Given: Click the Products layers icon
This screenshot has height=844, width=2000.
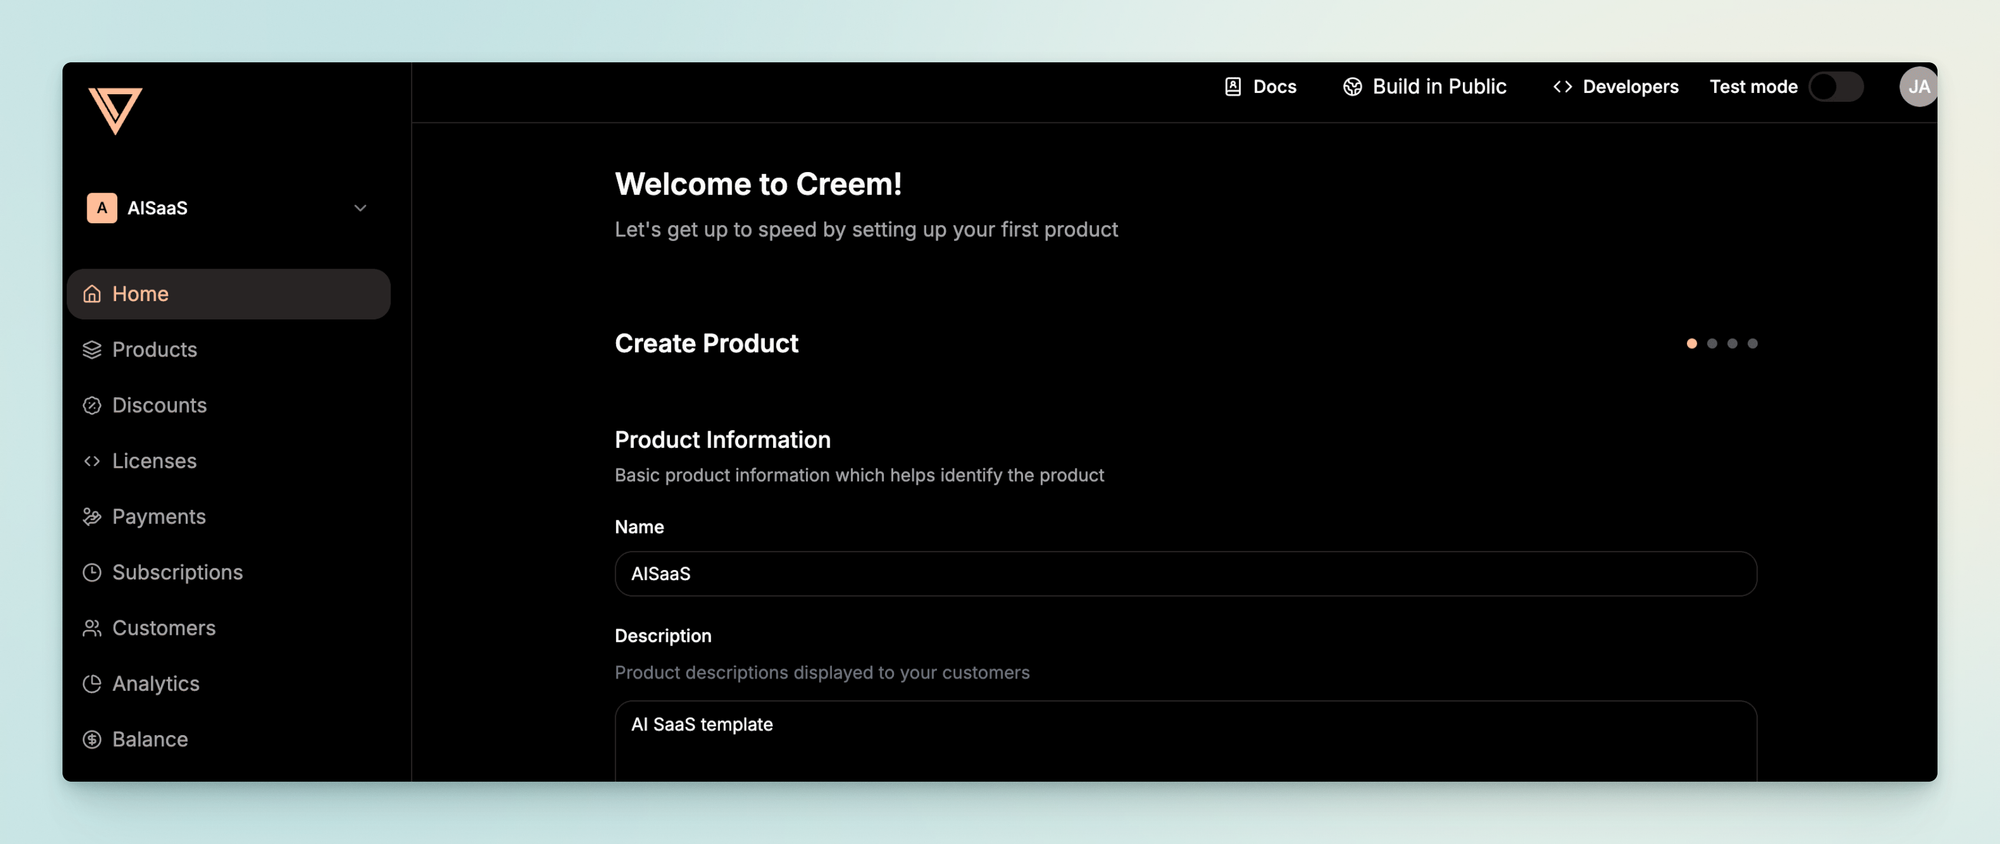Looking at the screenshot, I should pyautogui.click(x=92, y=350).
